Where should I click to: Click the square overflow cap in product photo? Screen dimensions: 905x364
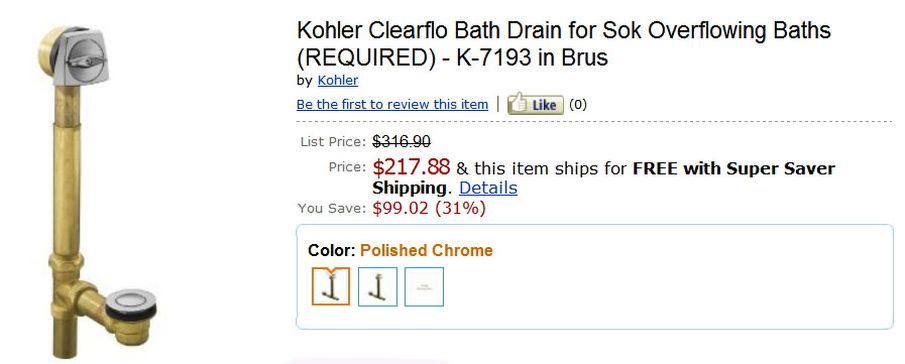(84, 57)
